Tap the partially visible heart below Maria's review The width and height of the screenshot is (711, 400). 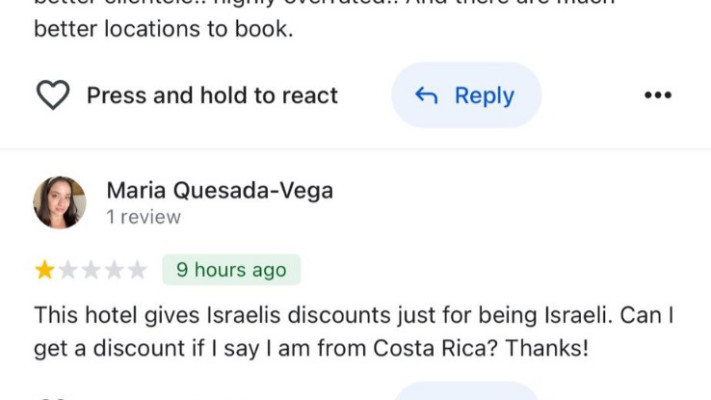[53, 397]
